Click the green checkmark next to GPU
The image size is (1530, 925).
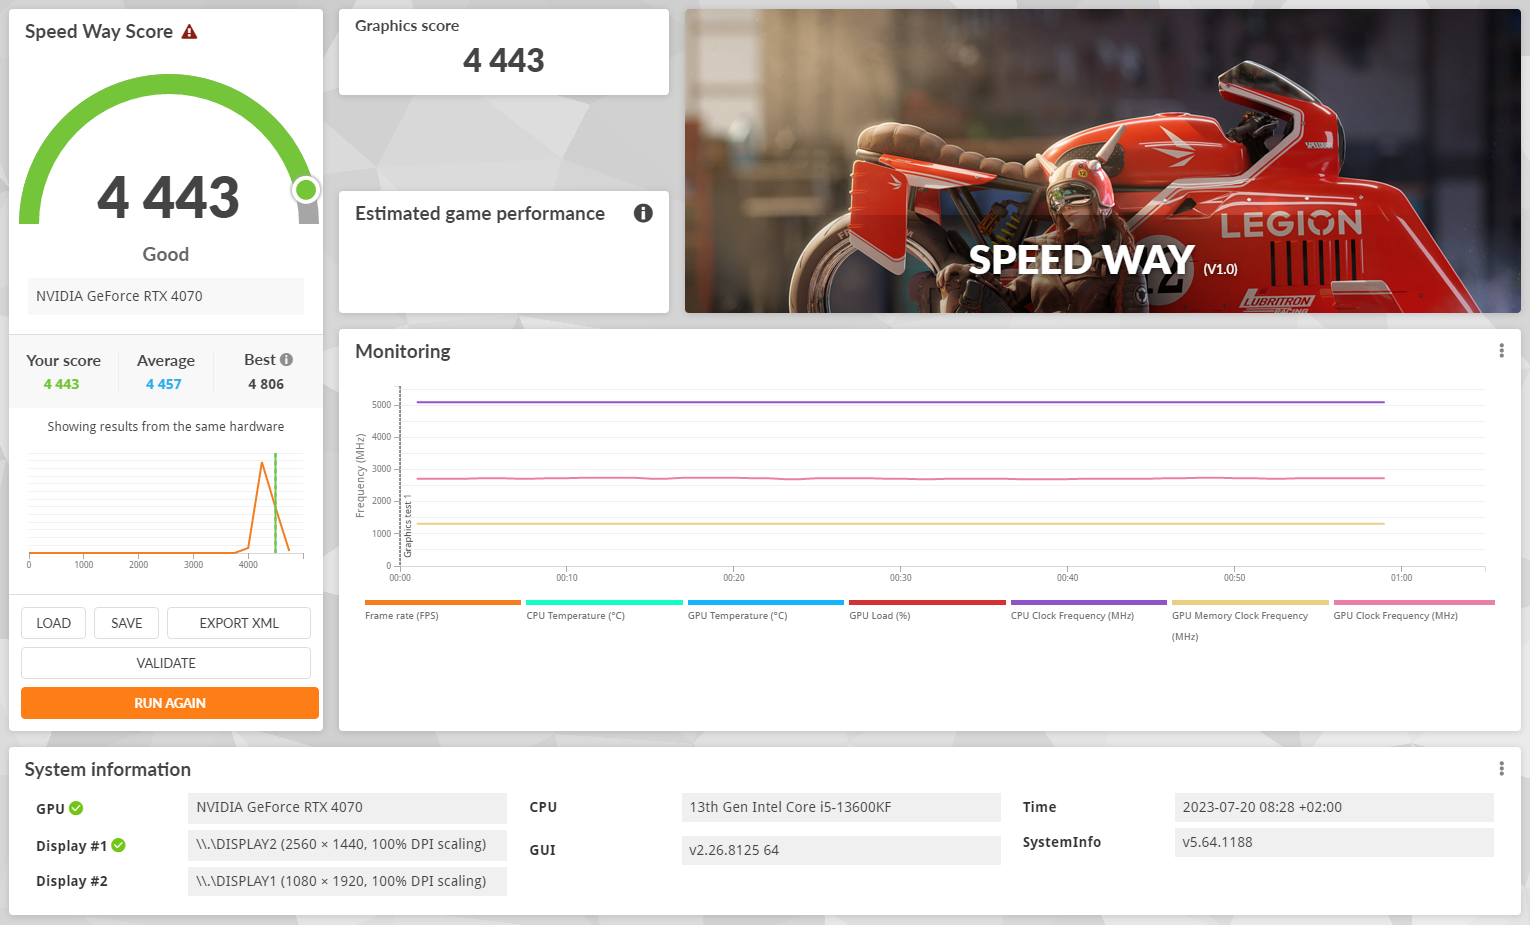coord(76,808)
